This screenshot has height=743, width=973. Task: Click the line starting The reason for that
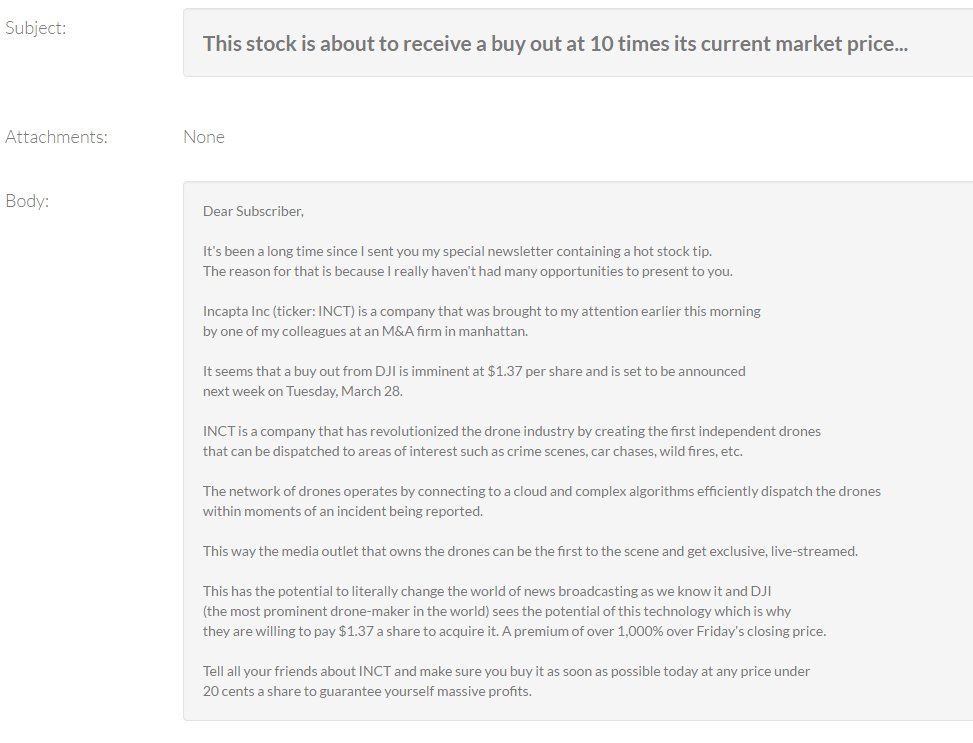point(468,271)
